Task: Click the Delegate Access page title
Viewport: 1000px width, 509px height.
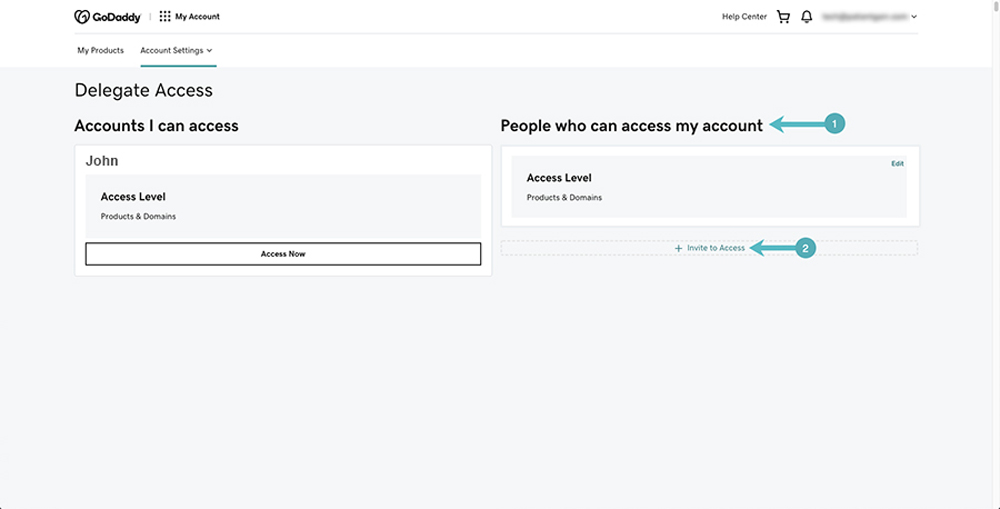Action: point(143,91)
